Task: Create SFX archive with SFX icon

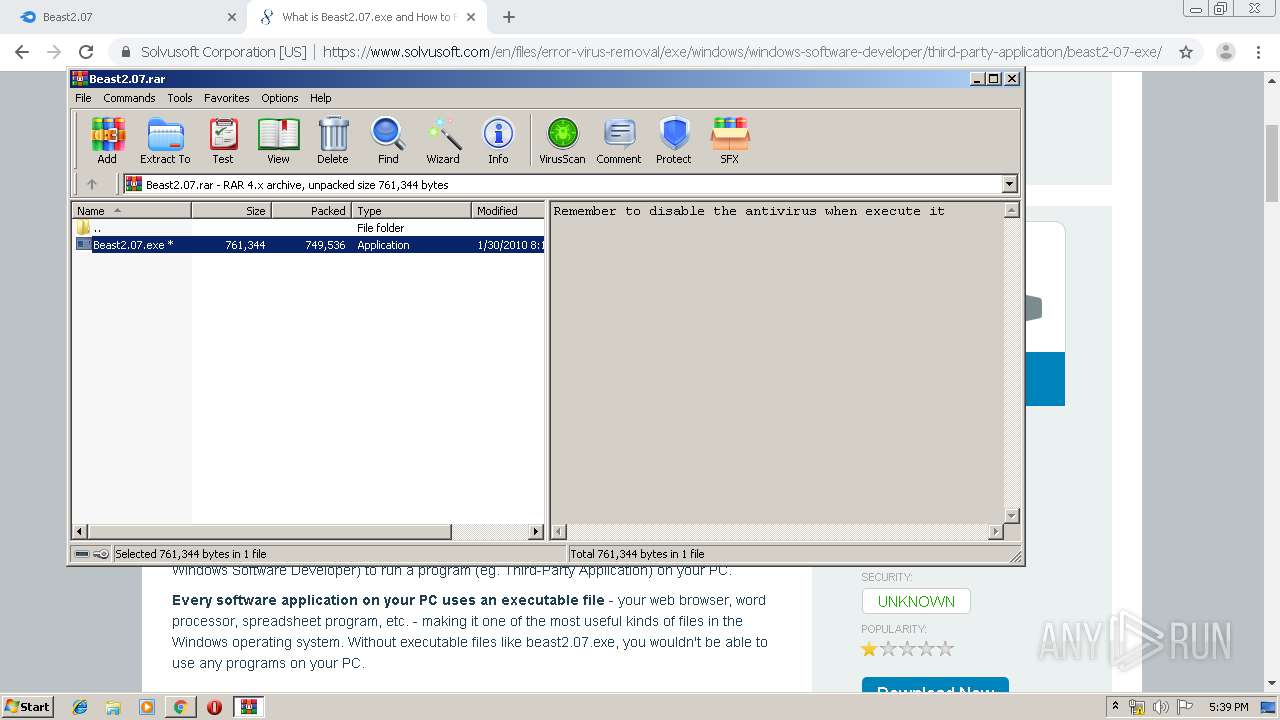Action: click(730, 140)
